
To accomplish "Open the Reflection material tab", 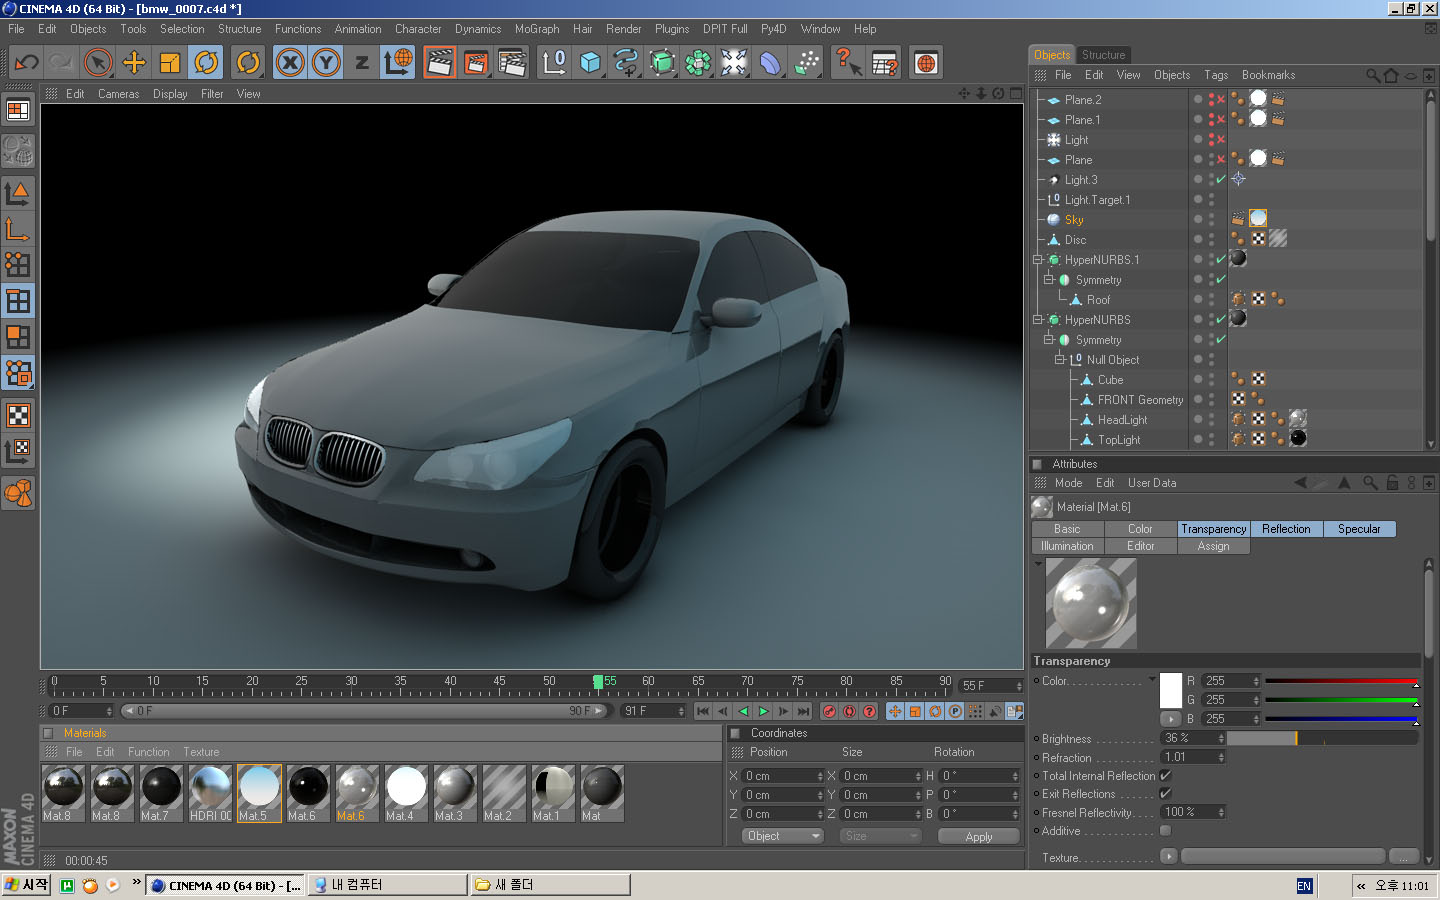I will tap(1286, 529).
